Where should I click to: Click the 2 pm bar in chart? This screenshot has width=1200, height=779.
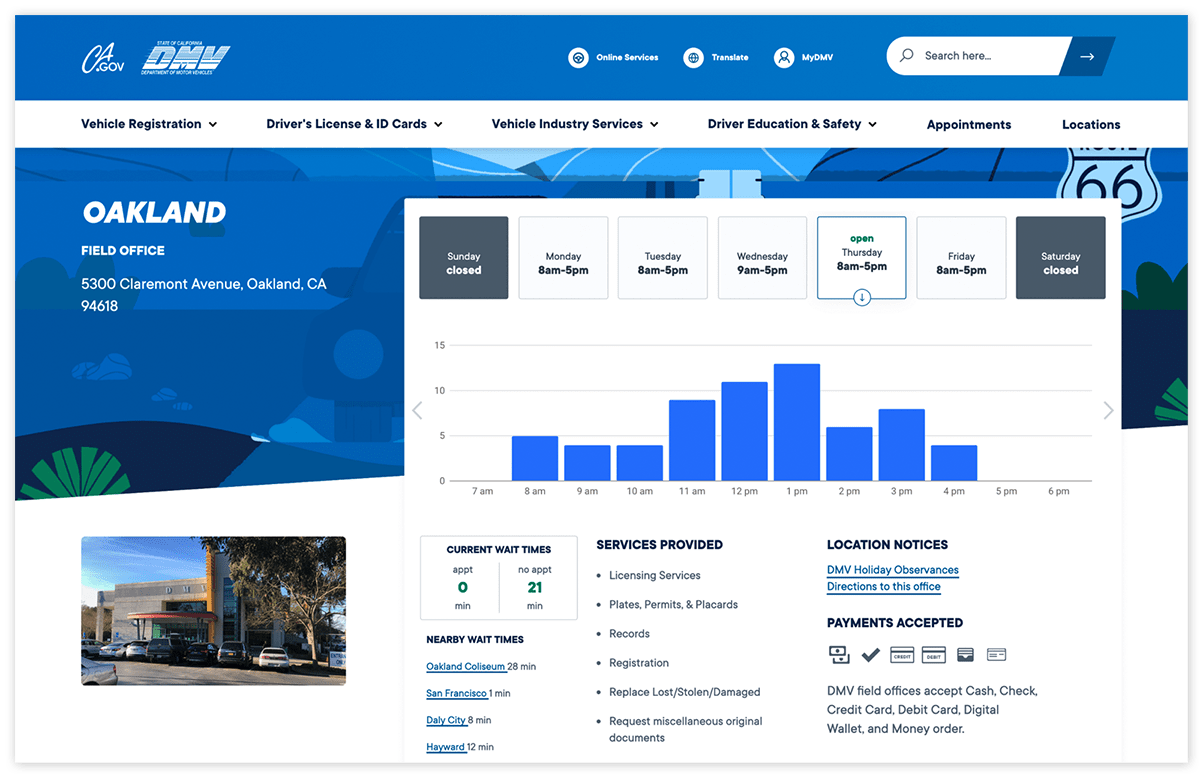click(x=849, y=454)
